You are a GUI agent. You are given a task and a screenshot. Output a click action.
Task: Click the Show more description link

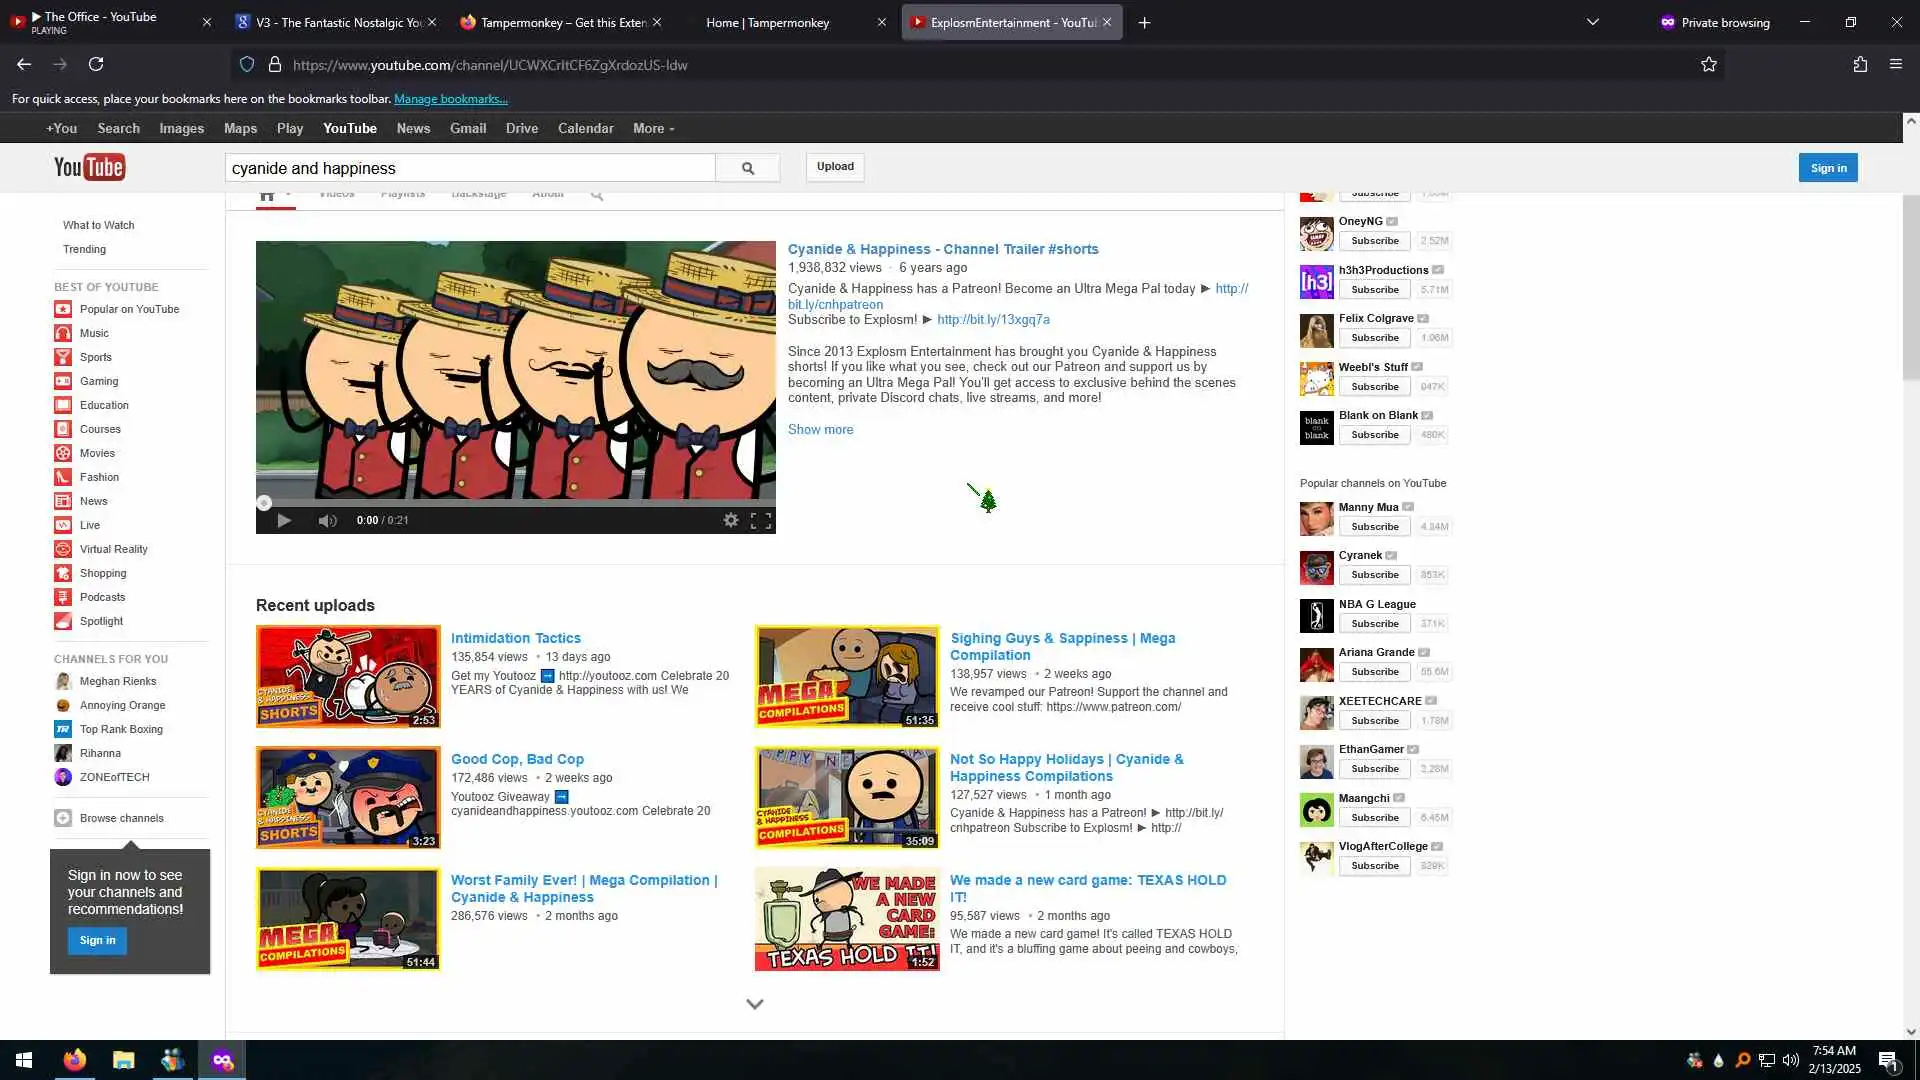820,430
